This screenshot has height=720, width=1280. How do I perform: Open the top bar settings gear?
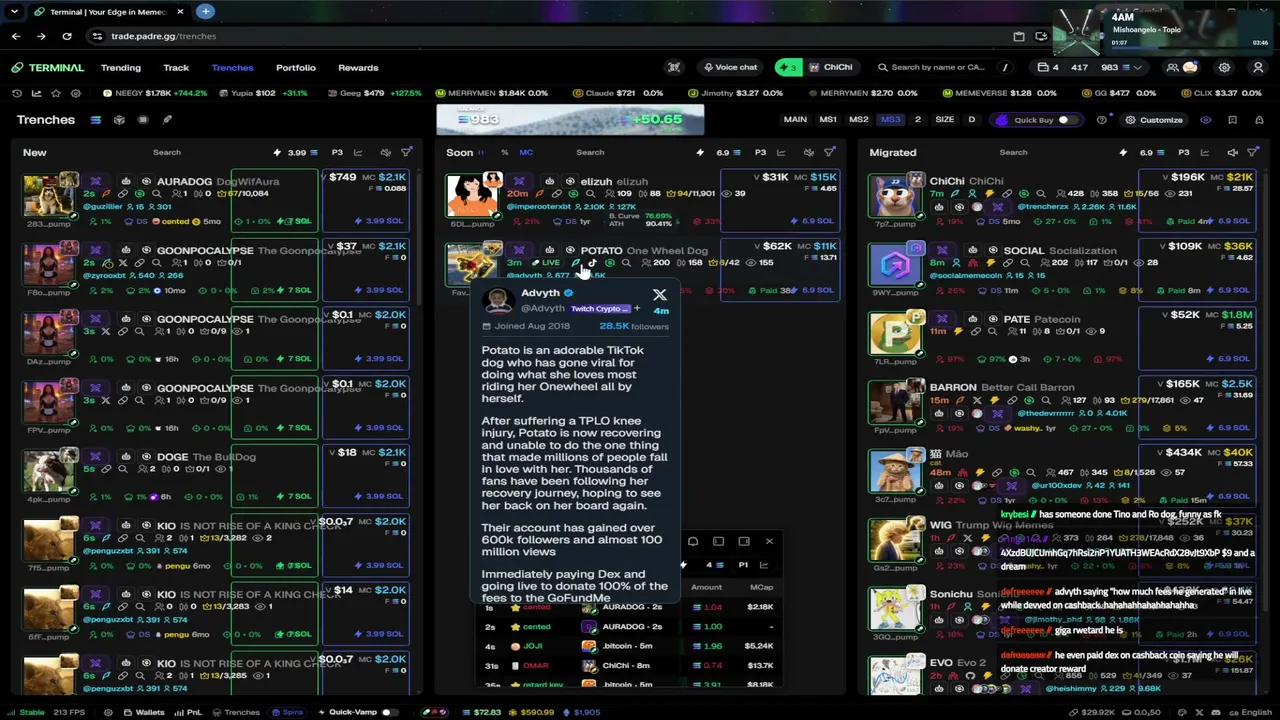tap(1224, 68)
